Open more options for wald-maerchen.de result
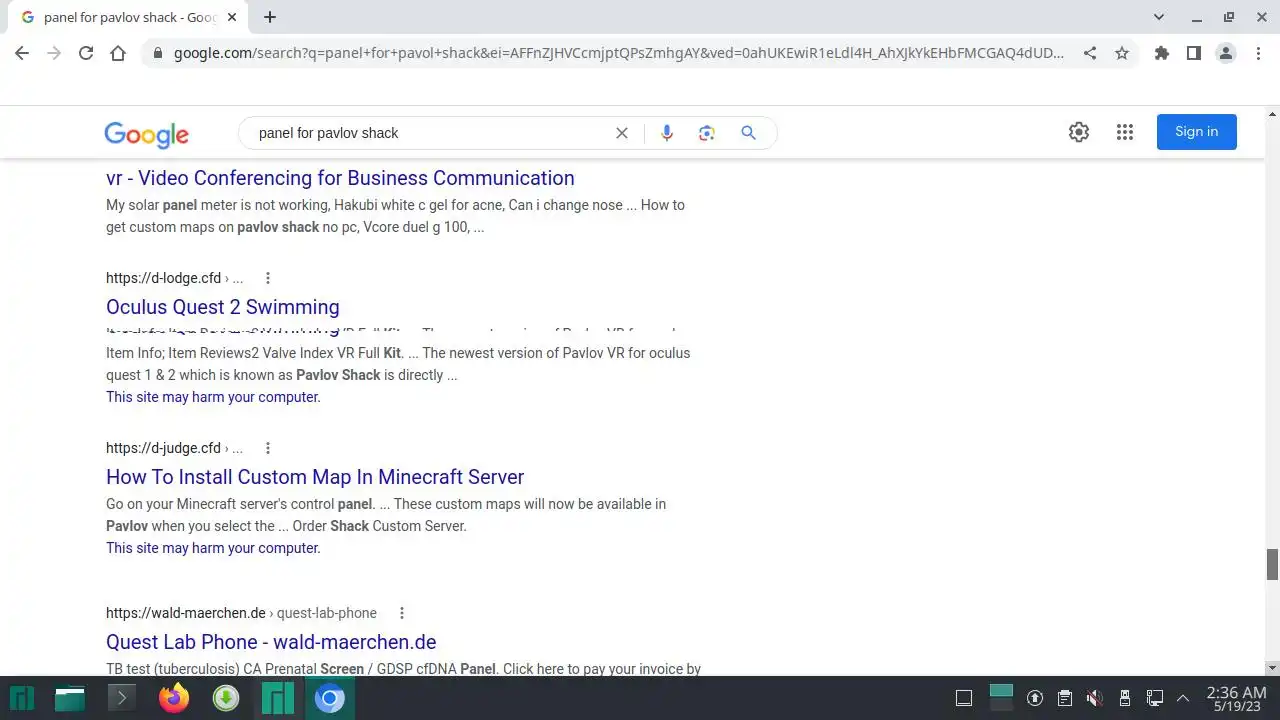1280x720 pixels. click(402, 613)
